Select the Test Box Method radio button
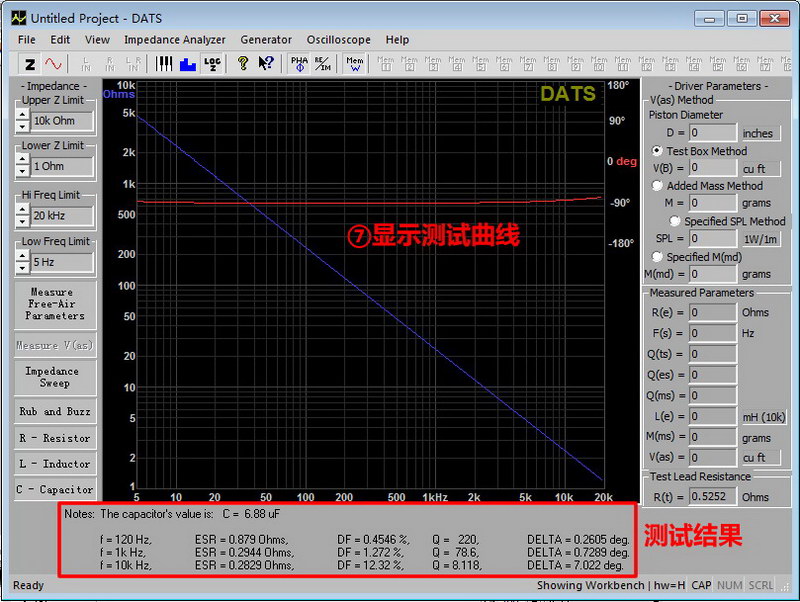 point(657,151)
